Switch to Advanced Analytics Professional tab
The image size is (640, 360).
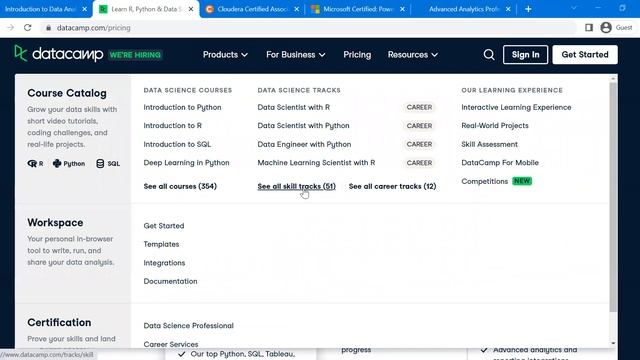[x=464, y=9]
